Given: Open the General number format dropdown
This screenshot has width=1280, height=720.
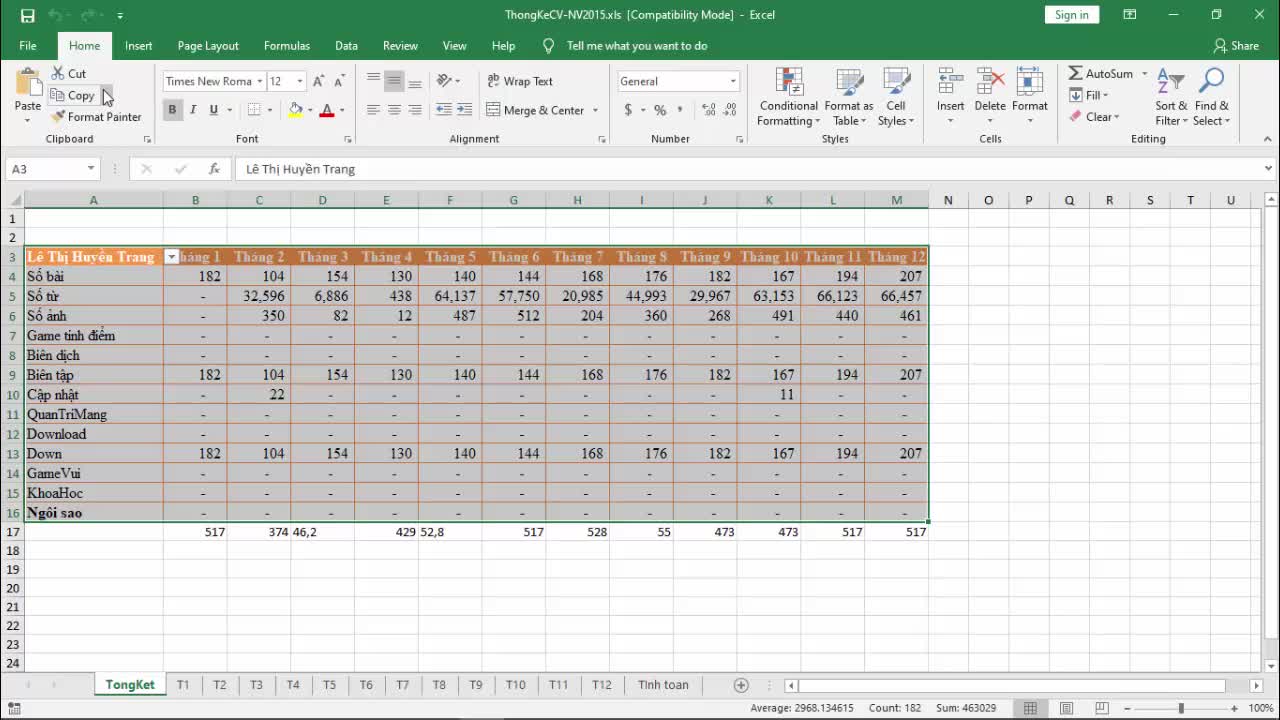Looking at the screenshot, I should (x=733, y=81).
